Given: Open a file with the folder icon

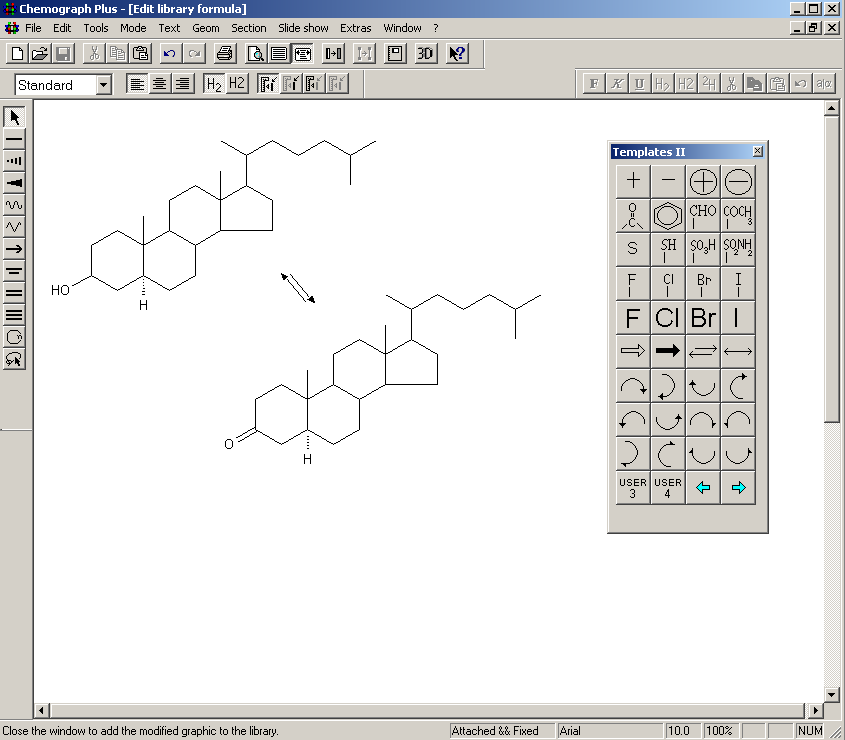Looking at the screenshot, I should (40, 53).
